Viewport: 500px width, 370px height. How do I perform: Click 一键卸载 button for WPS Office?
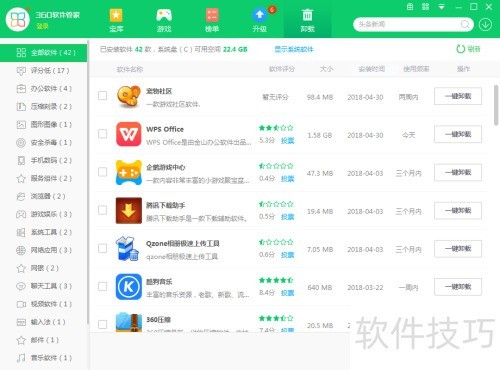pyautogui.click(x=458, y=134)
